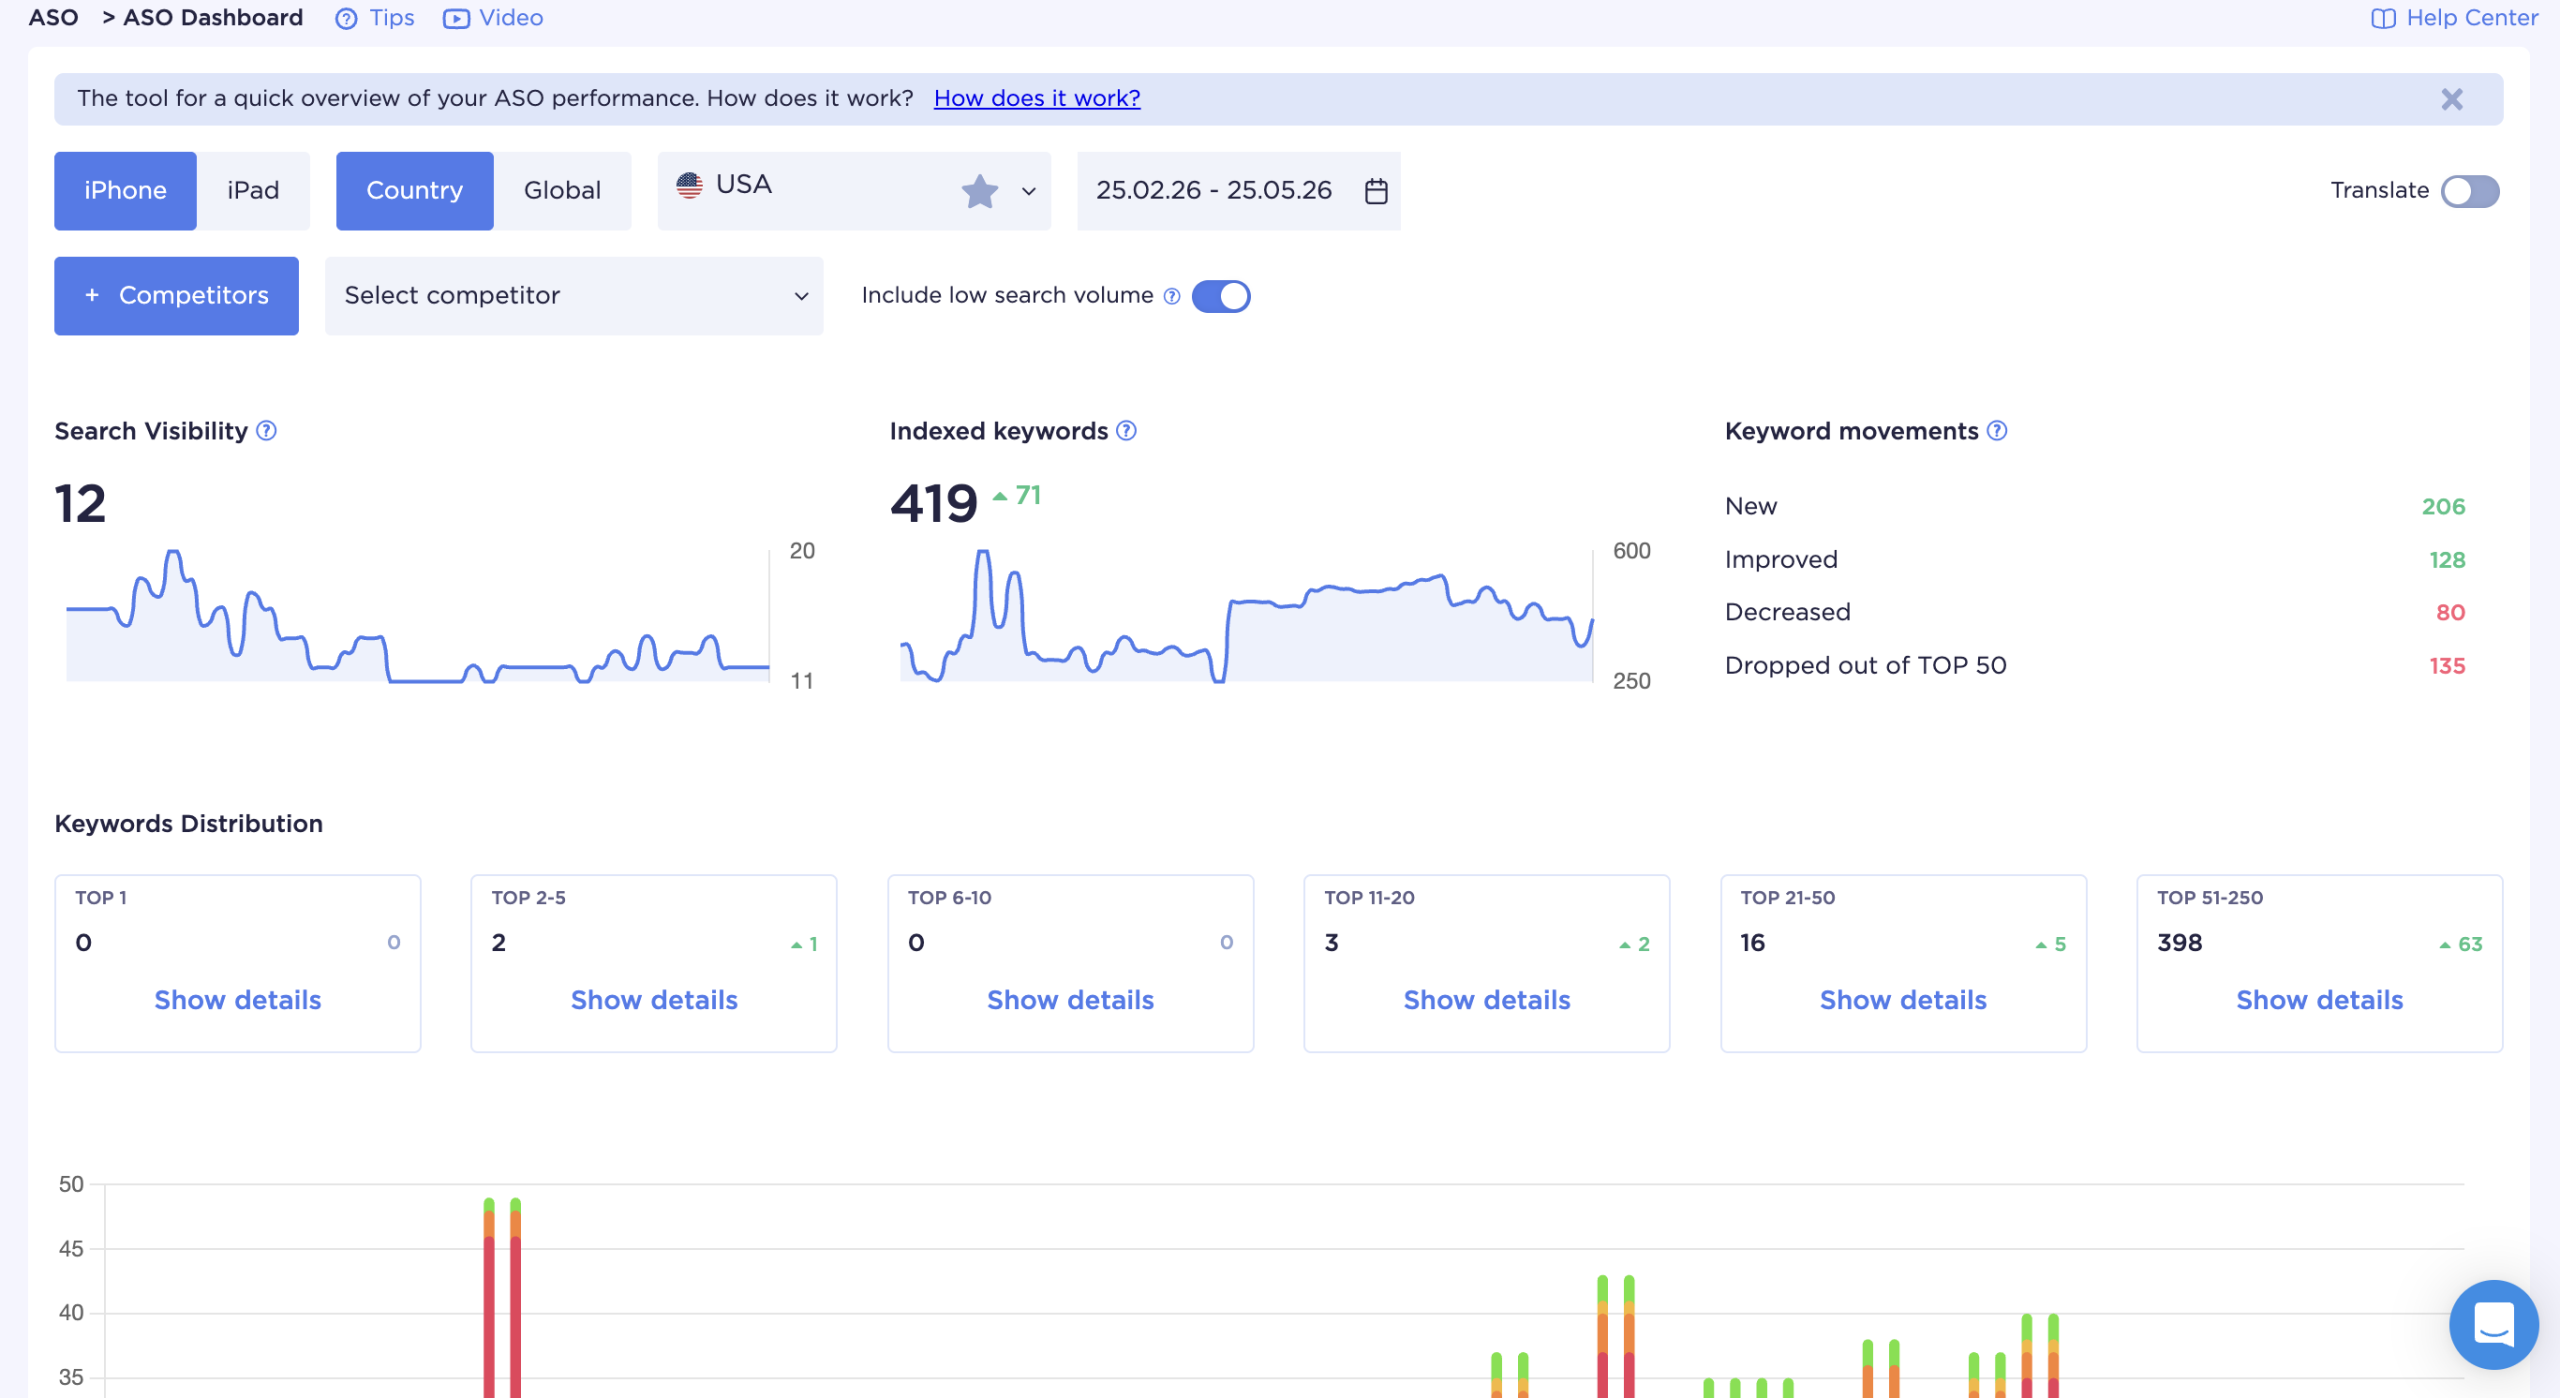Open the Video tutorial icon
This screenshot has width=2560, height=1398.
pyautogui.click(x=456, y=19)
